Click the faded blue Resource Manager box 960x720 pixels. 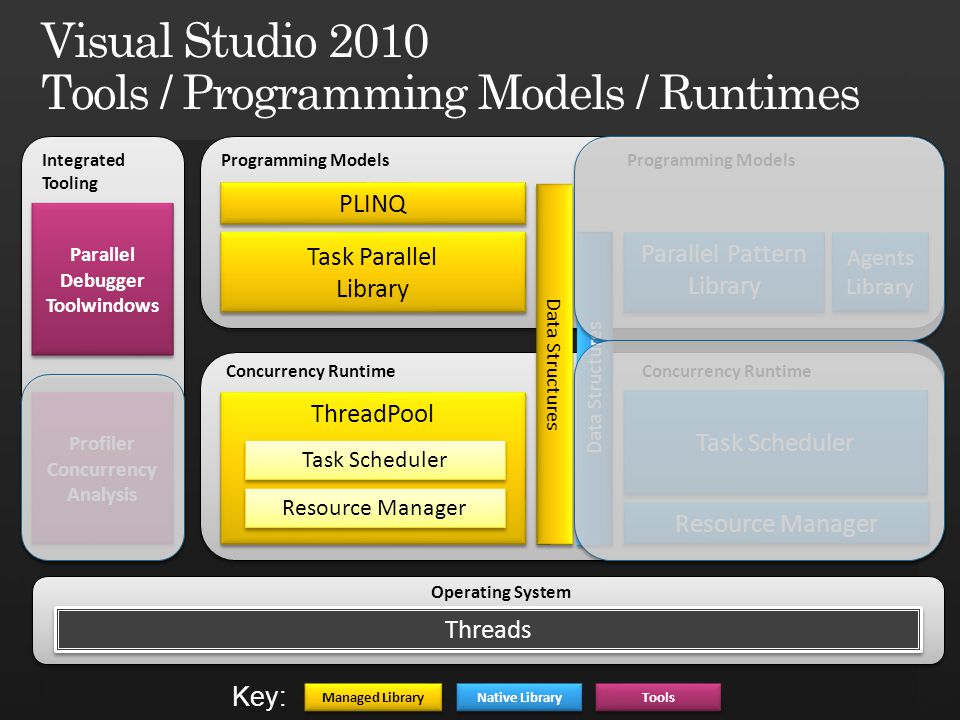(776, 524)
